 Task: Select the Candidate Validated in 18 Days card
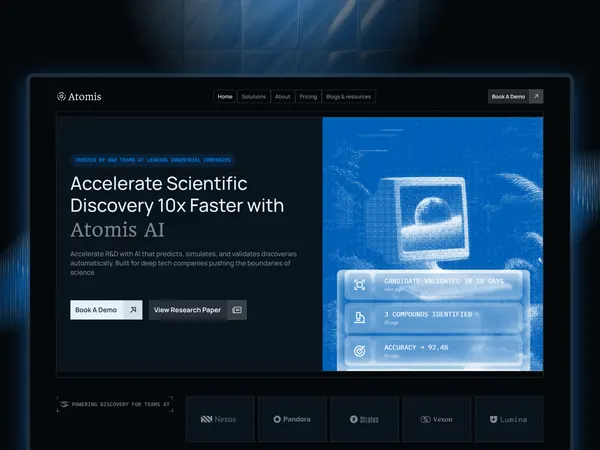[433, 285]
